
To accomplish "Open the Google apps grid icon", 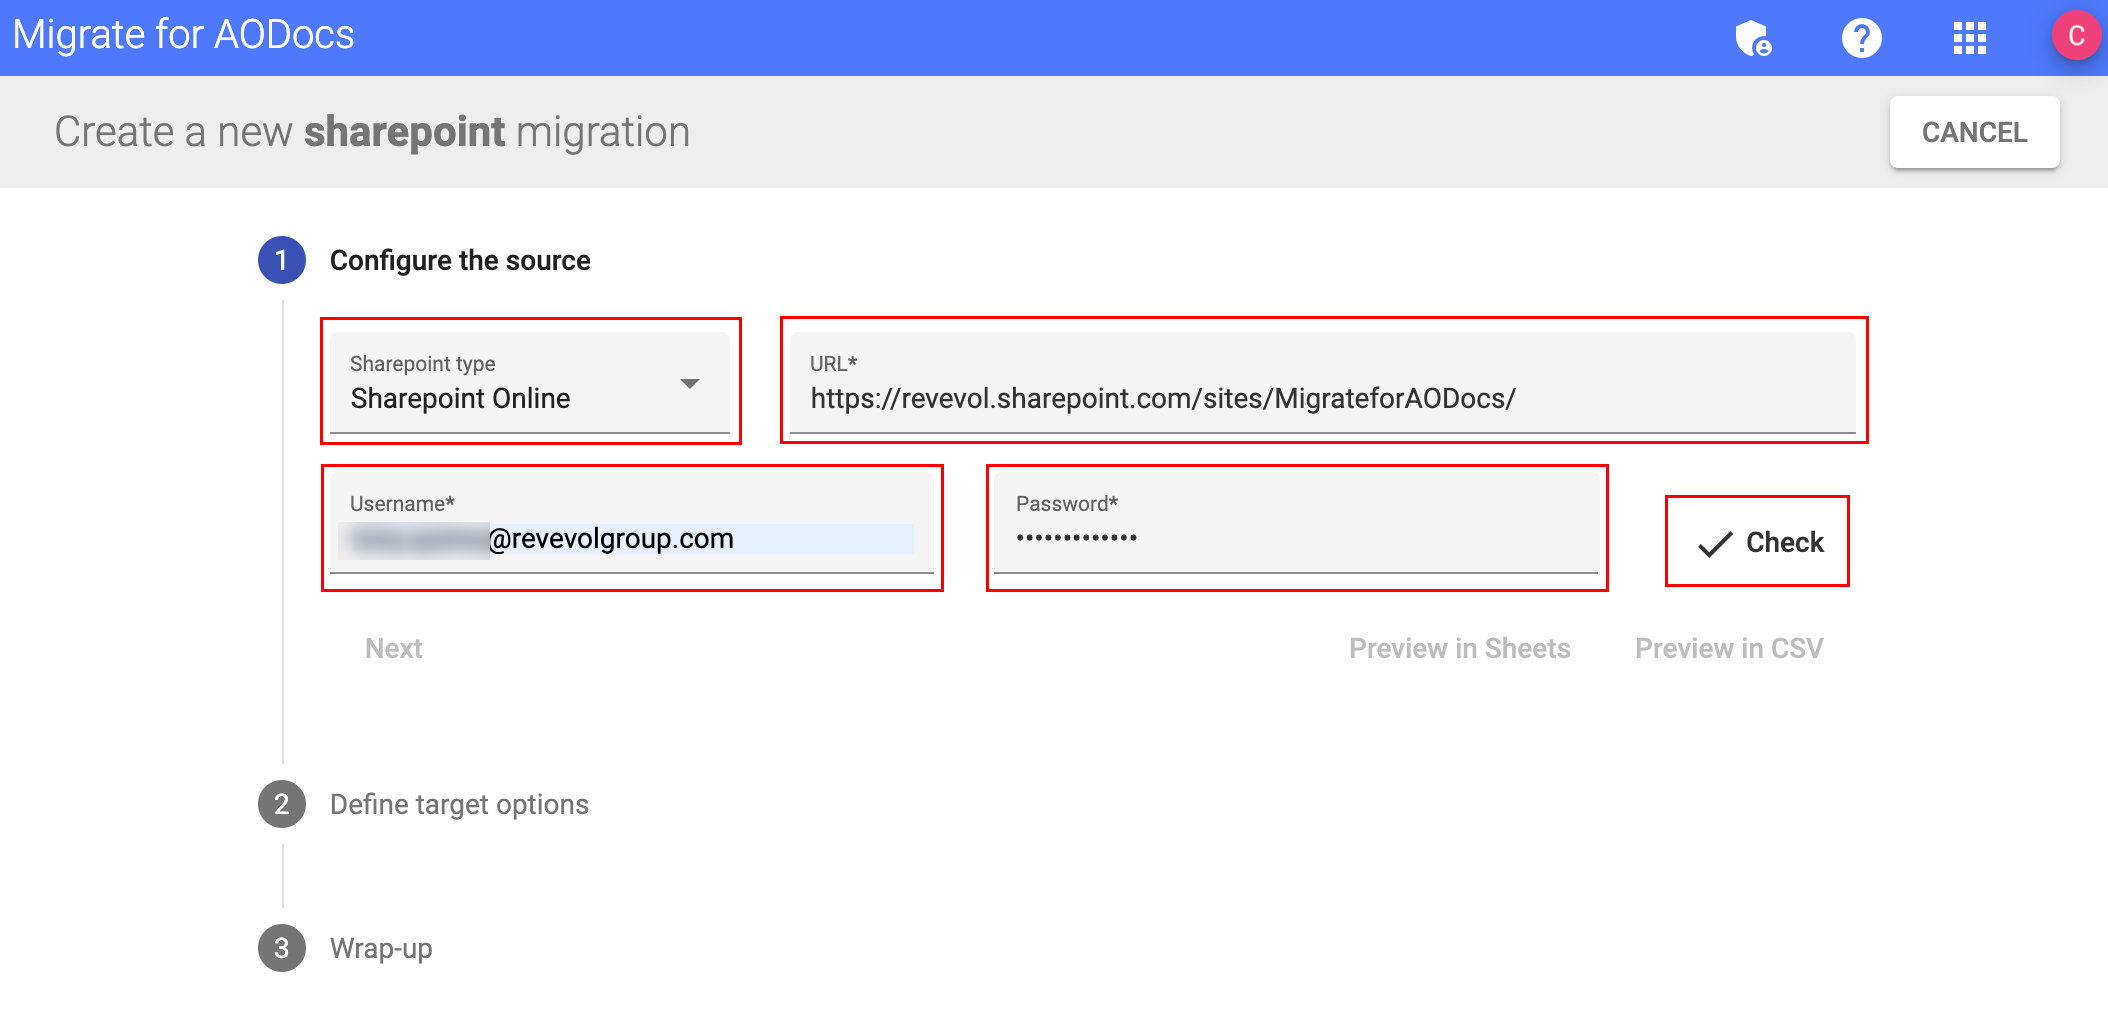I will 1969,38.
